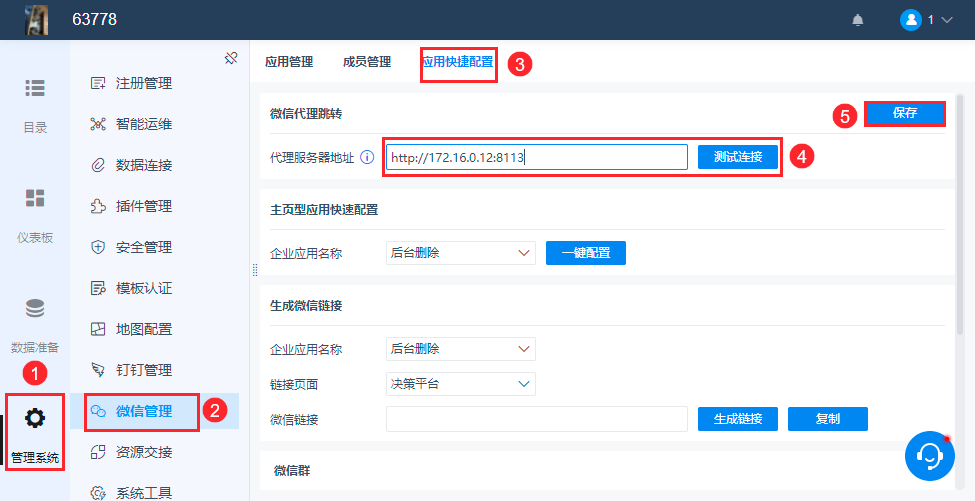Screen dimensions: 975x501
Task: Open the 目录 directory section
Action: pyautogui.click(x=35, y=106)
